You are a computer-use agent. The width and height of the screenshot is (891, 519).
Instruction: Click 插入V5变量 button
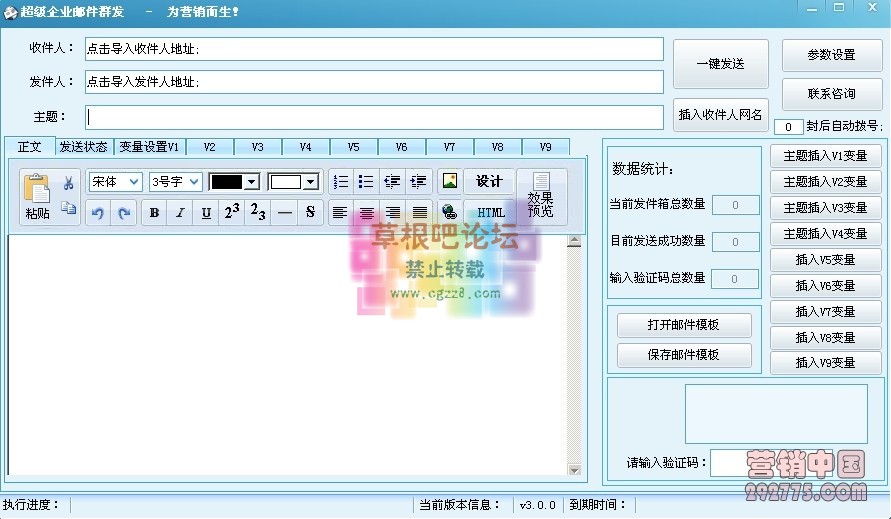[826, 260]
